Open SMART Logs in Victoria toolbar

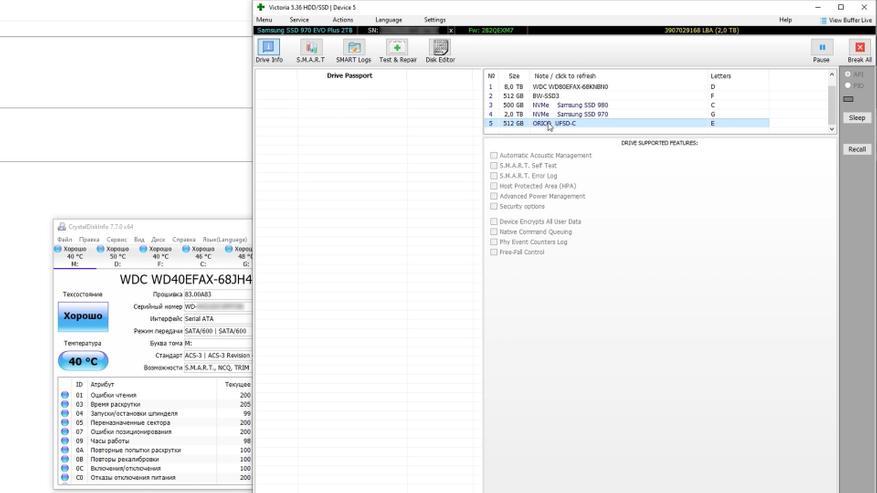pyautogui.click(x=353, y=51)
